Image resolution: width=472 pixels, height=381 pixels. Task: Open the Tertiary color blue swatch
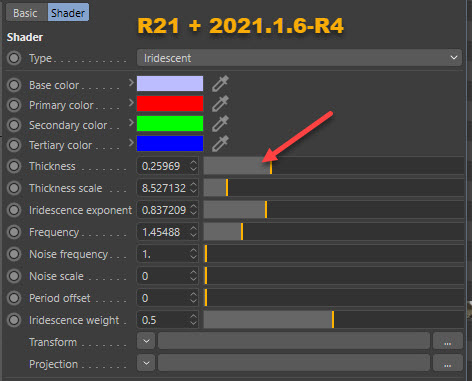pyautogui.click(x=170, y=143)
